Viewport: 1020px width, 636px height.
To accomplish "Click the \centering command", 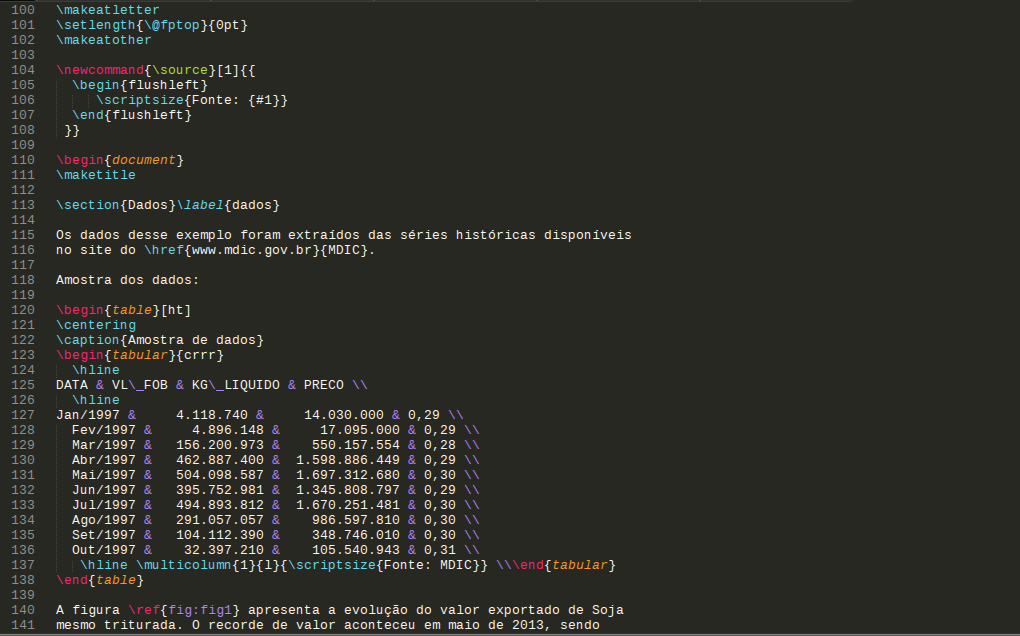I will coord(96,325).
